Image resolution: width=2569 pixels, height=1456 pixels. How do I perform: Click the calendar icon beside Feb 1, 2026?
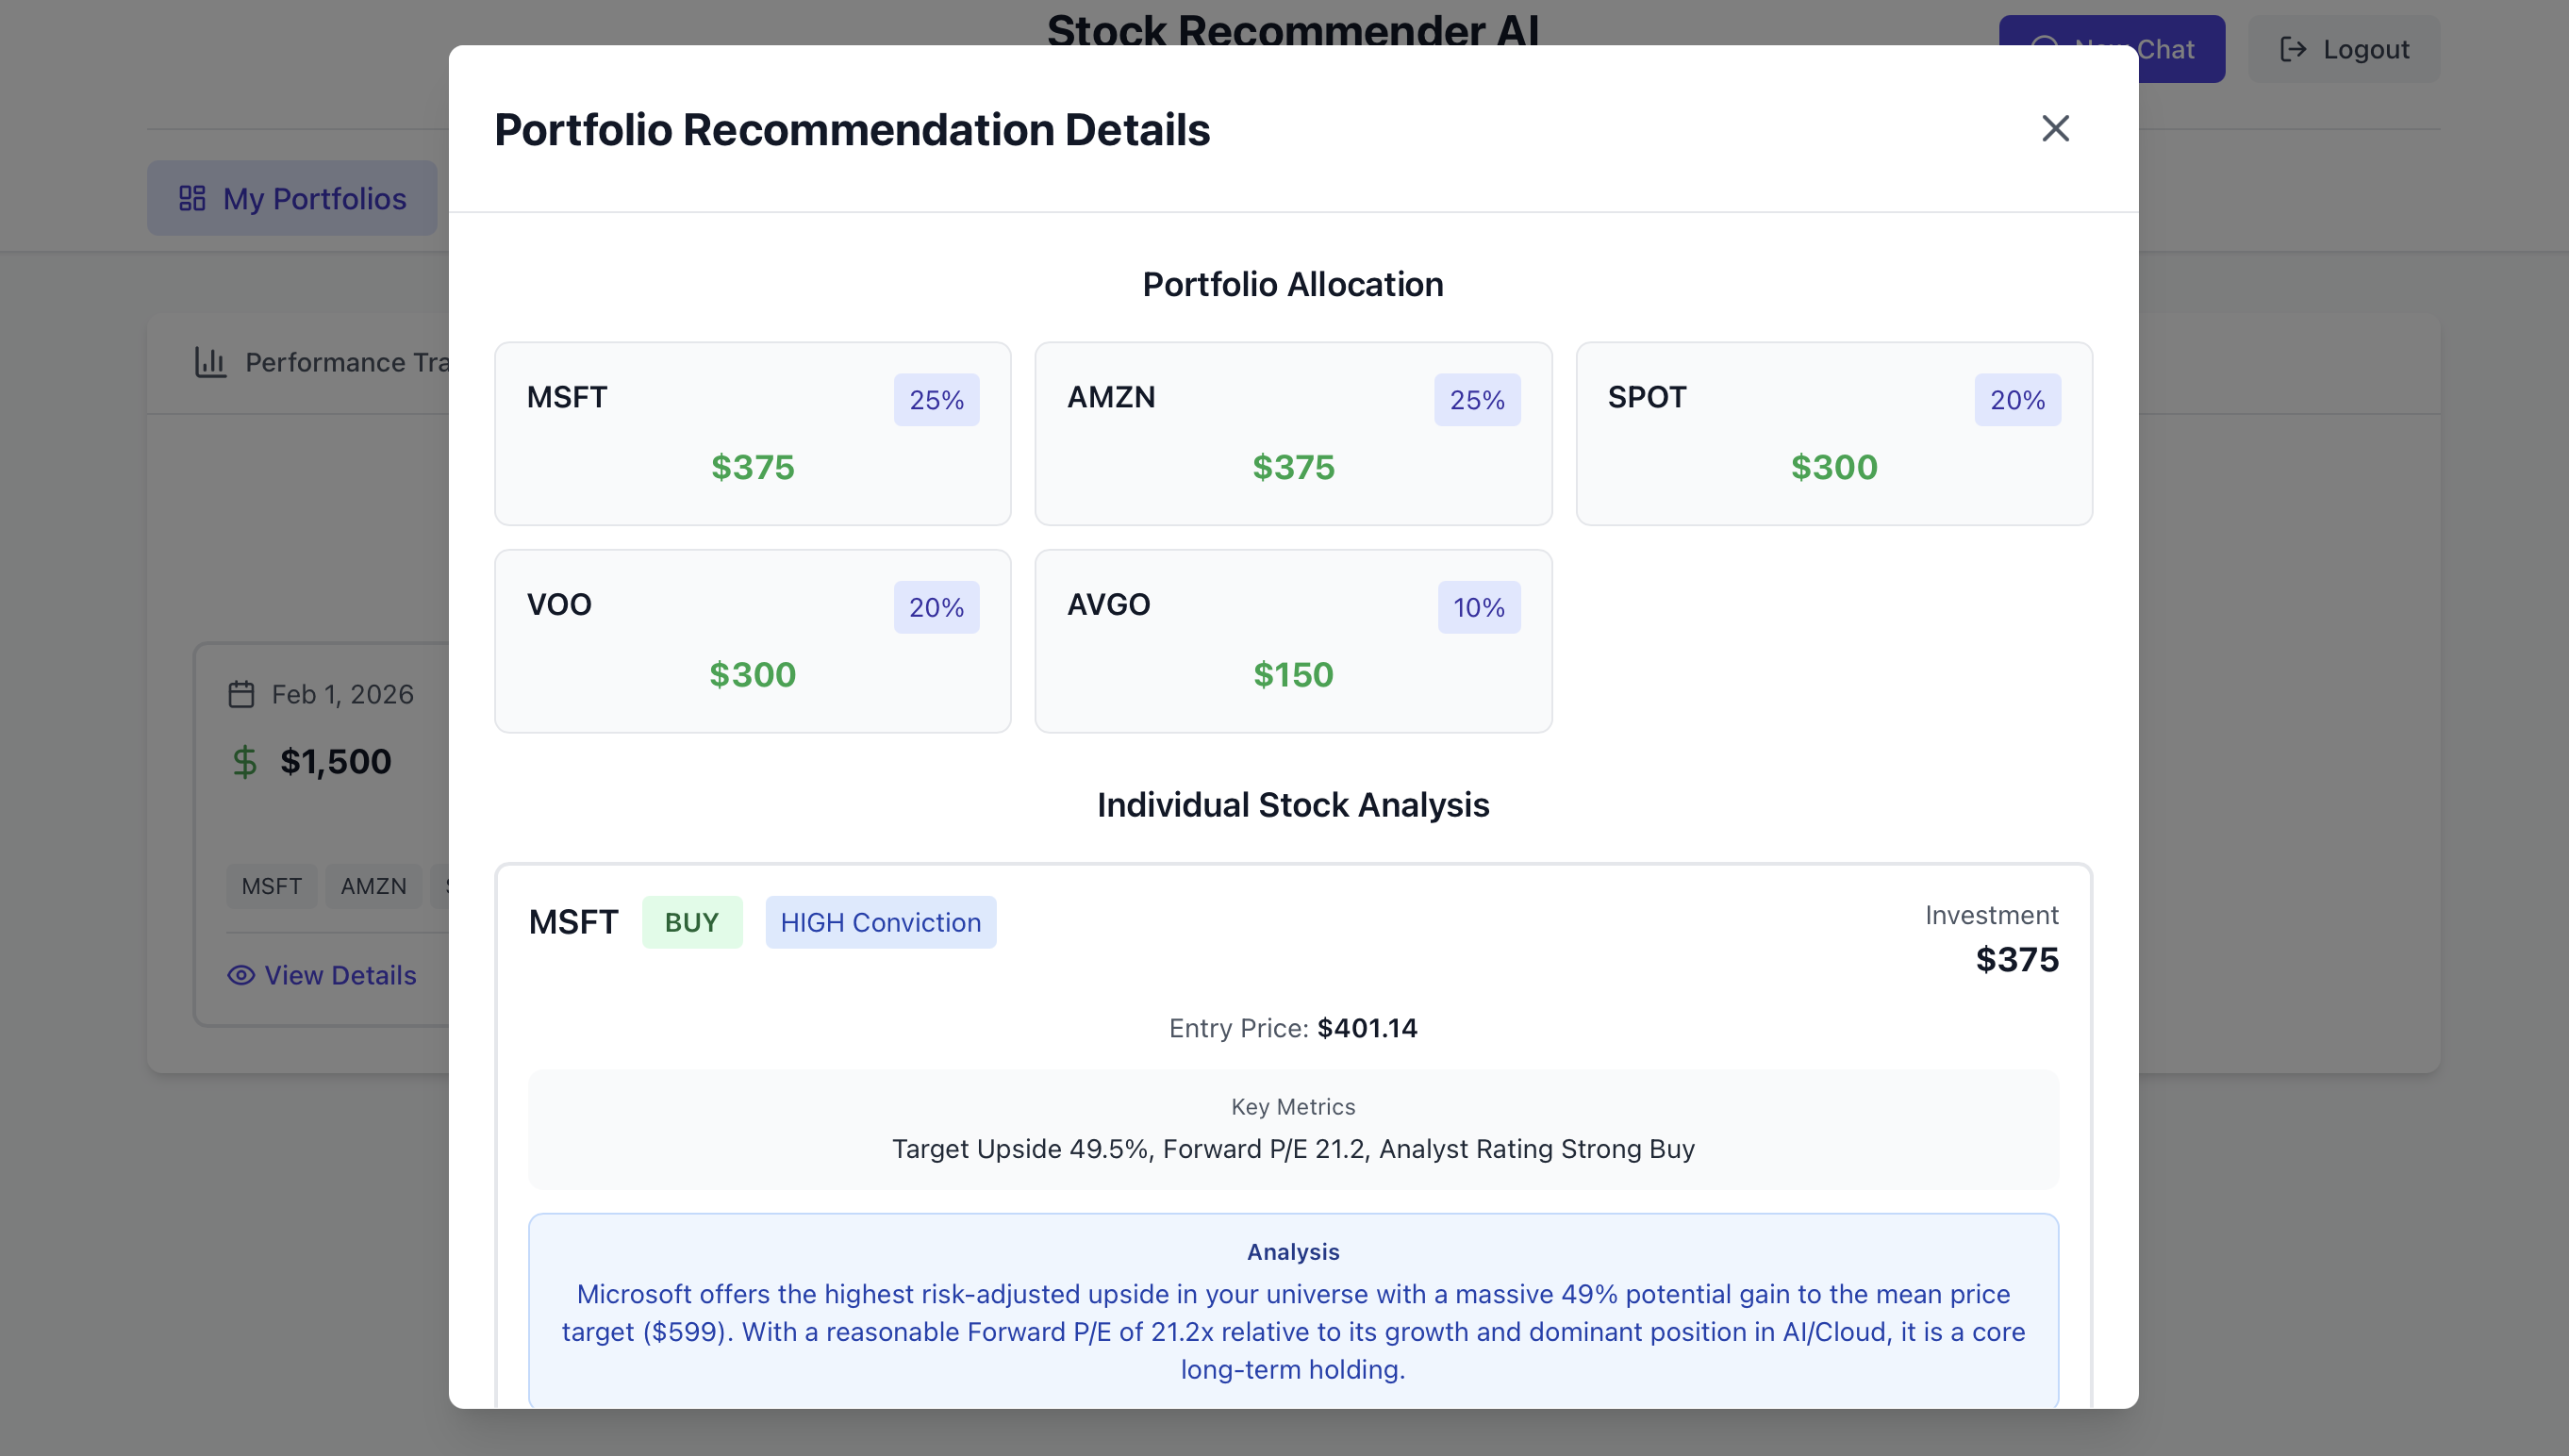tap(241, 694)
